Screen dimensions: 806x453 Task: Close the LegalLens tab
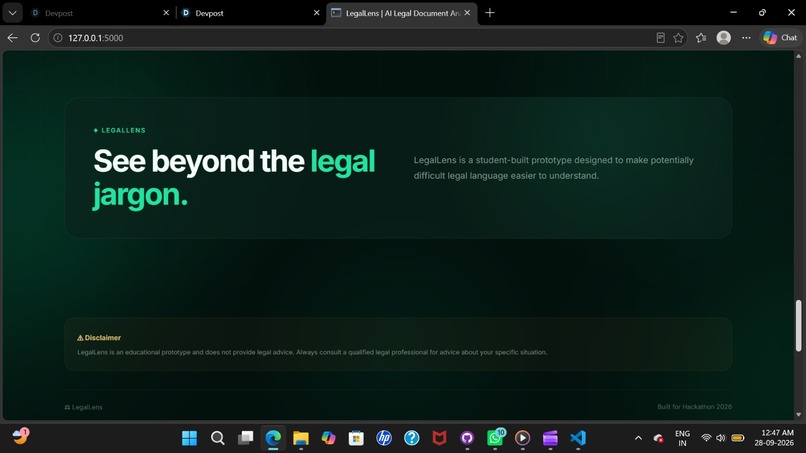click(467, 13)
